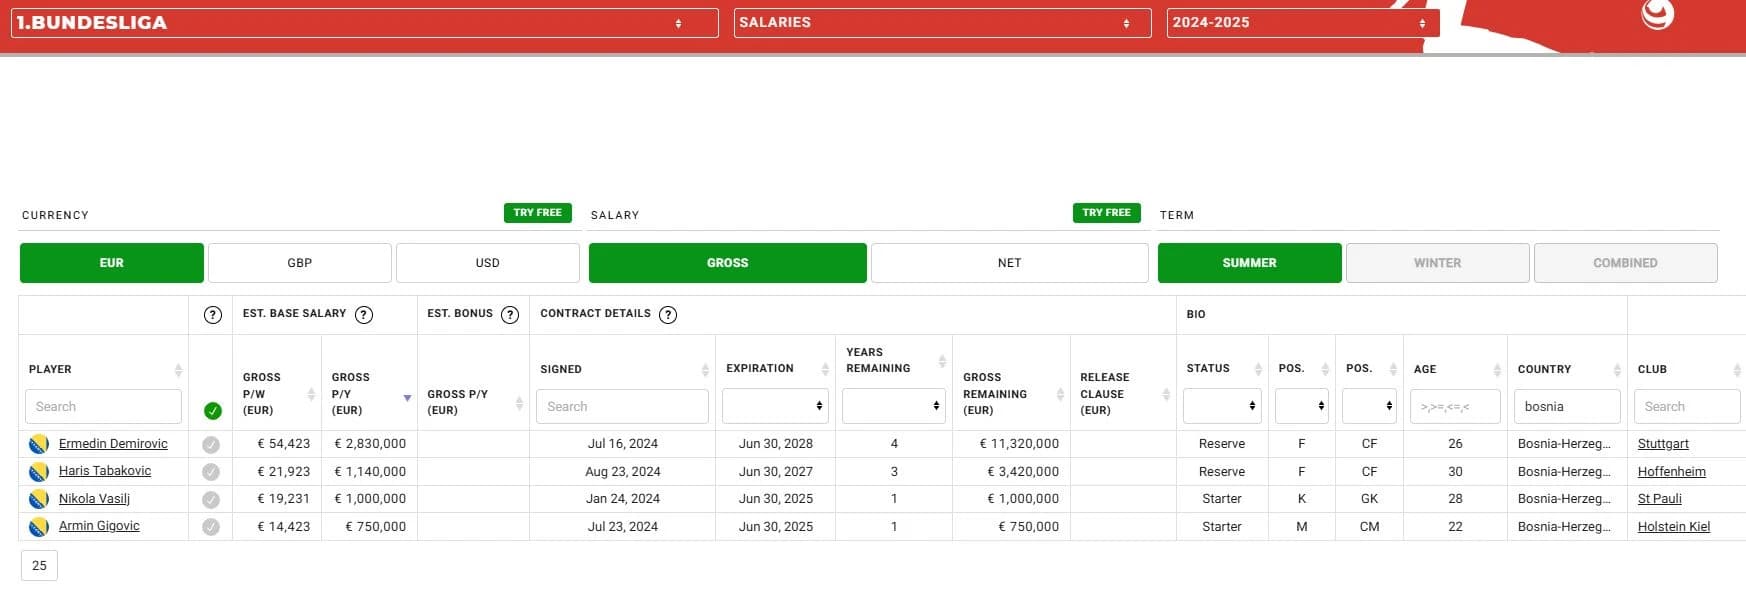Viewport: 1746px width, 612px height.
Task: Click Bosnia flag icon beside Ermedin Demirovic
Action: (x=39, y=445)
